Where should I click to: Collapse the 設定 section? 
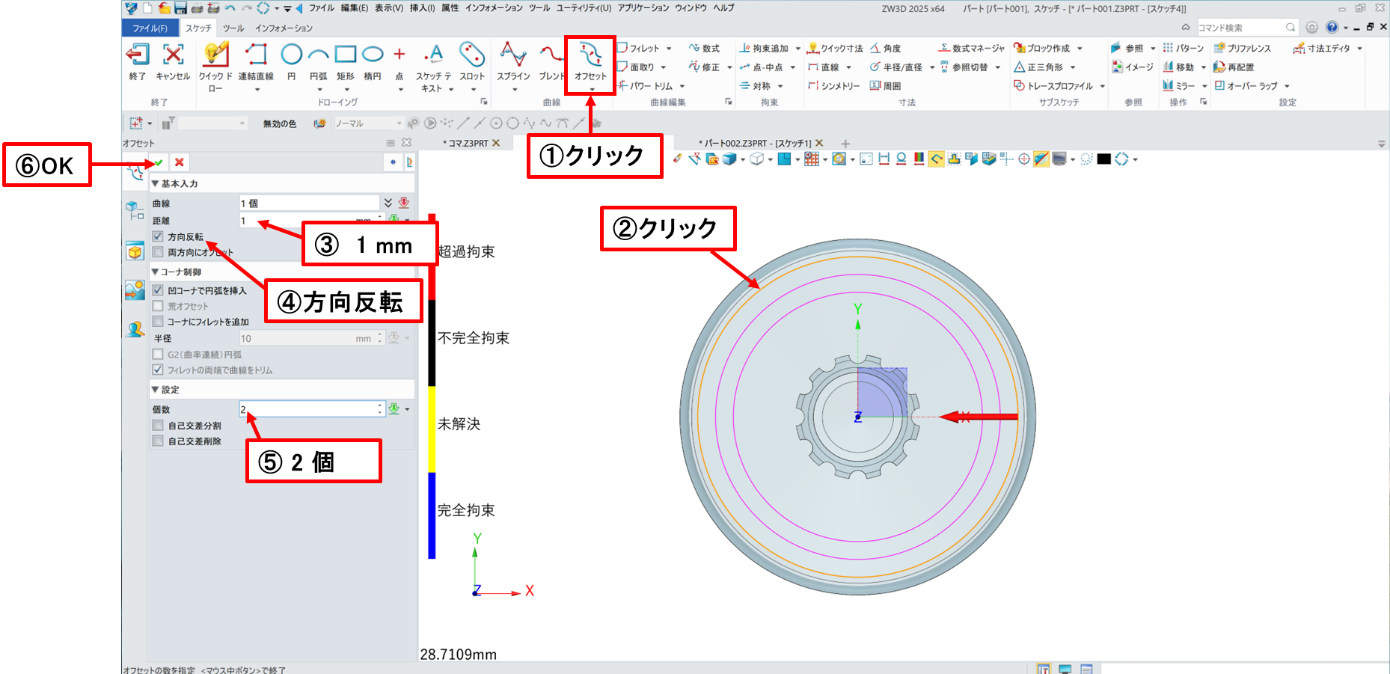(x=156, y=390)
